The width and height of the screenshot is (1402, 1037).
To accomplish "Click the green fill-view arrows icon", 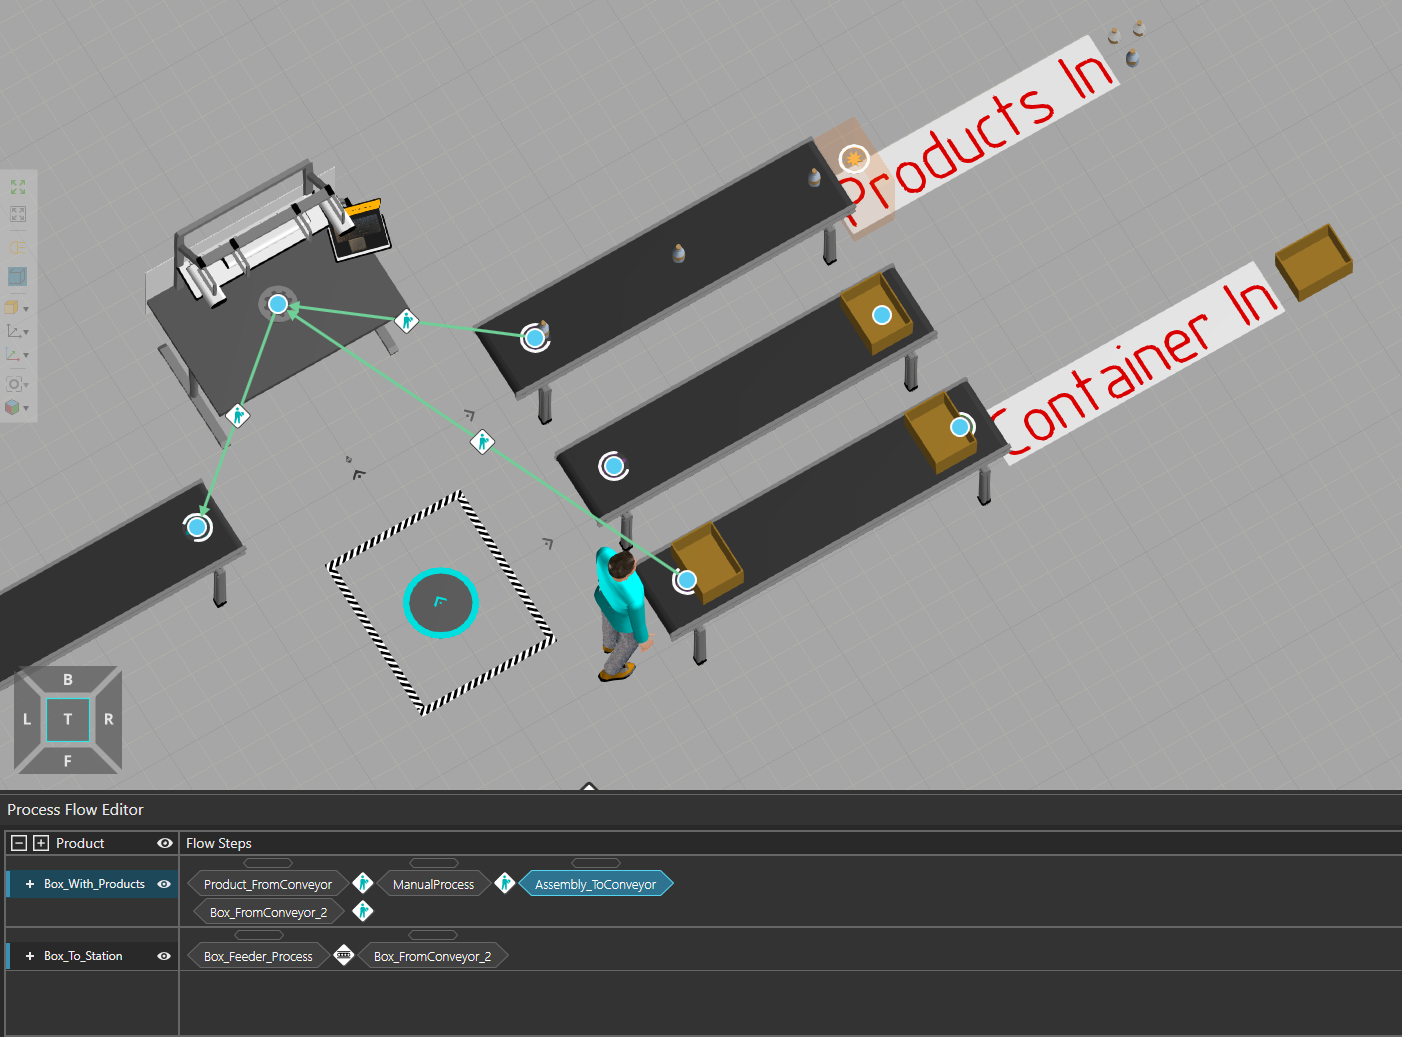I will tap(18, 187).
